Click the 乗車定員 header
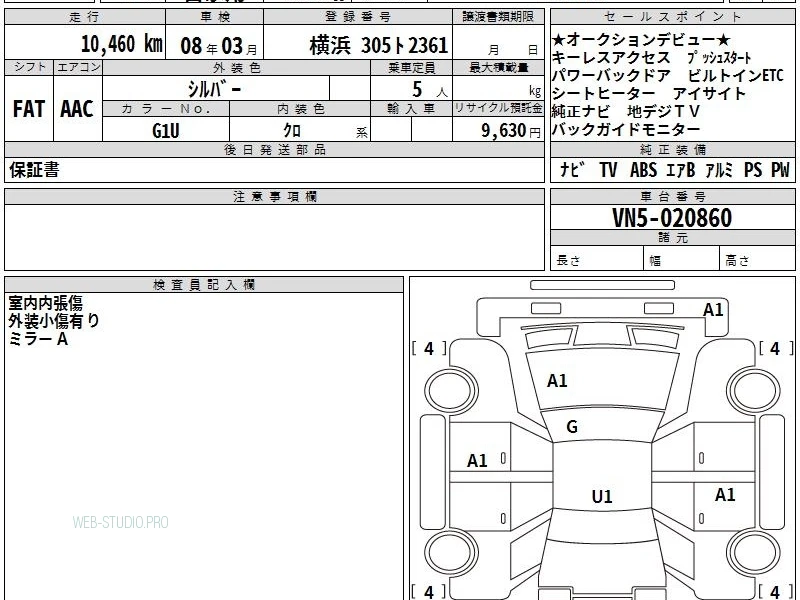Viewport: 800px width, 600px height. [x=411, y=68]
